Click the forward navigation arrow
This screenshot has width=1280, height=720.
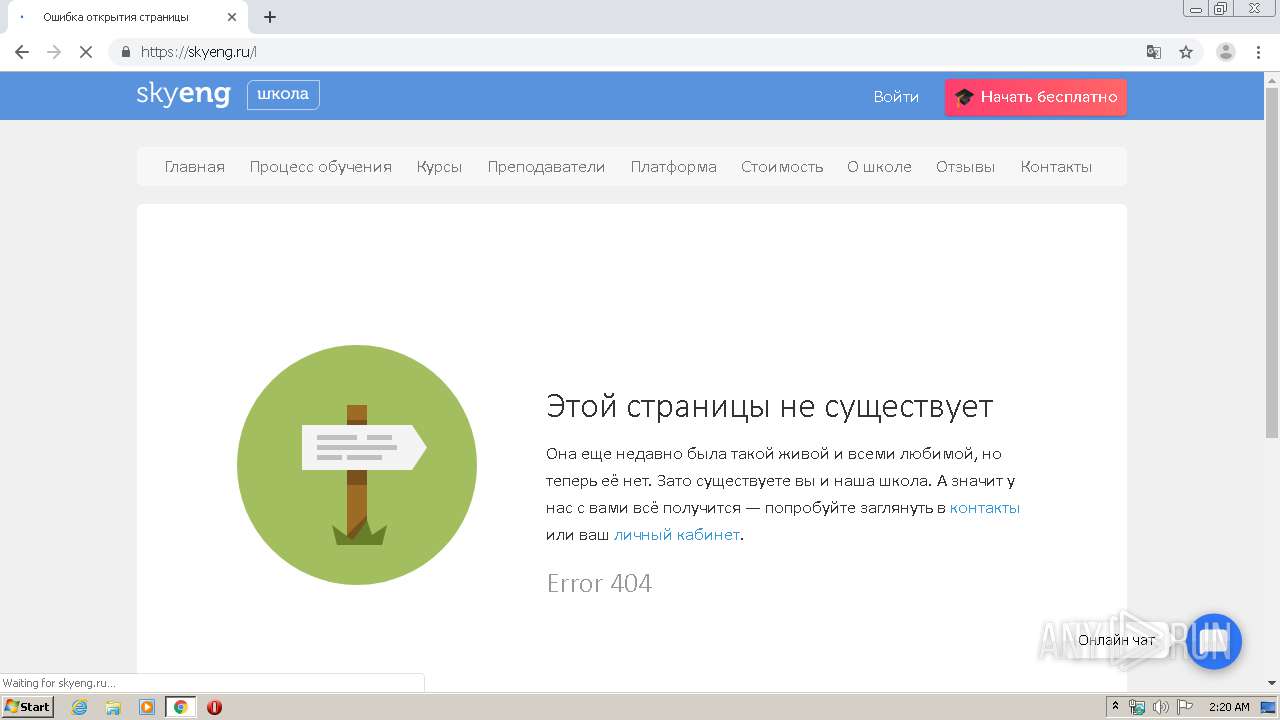pyautogui.click(x=54, y=52)
